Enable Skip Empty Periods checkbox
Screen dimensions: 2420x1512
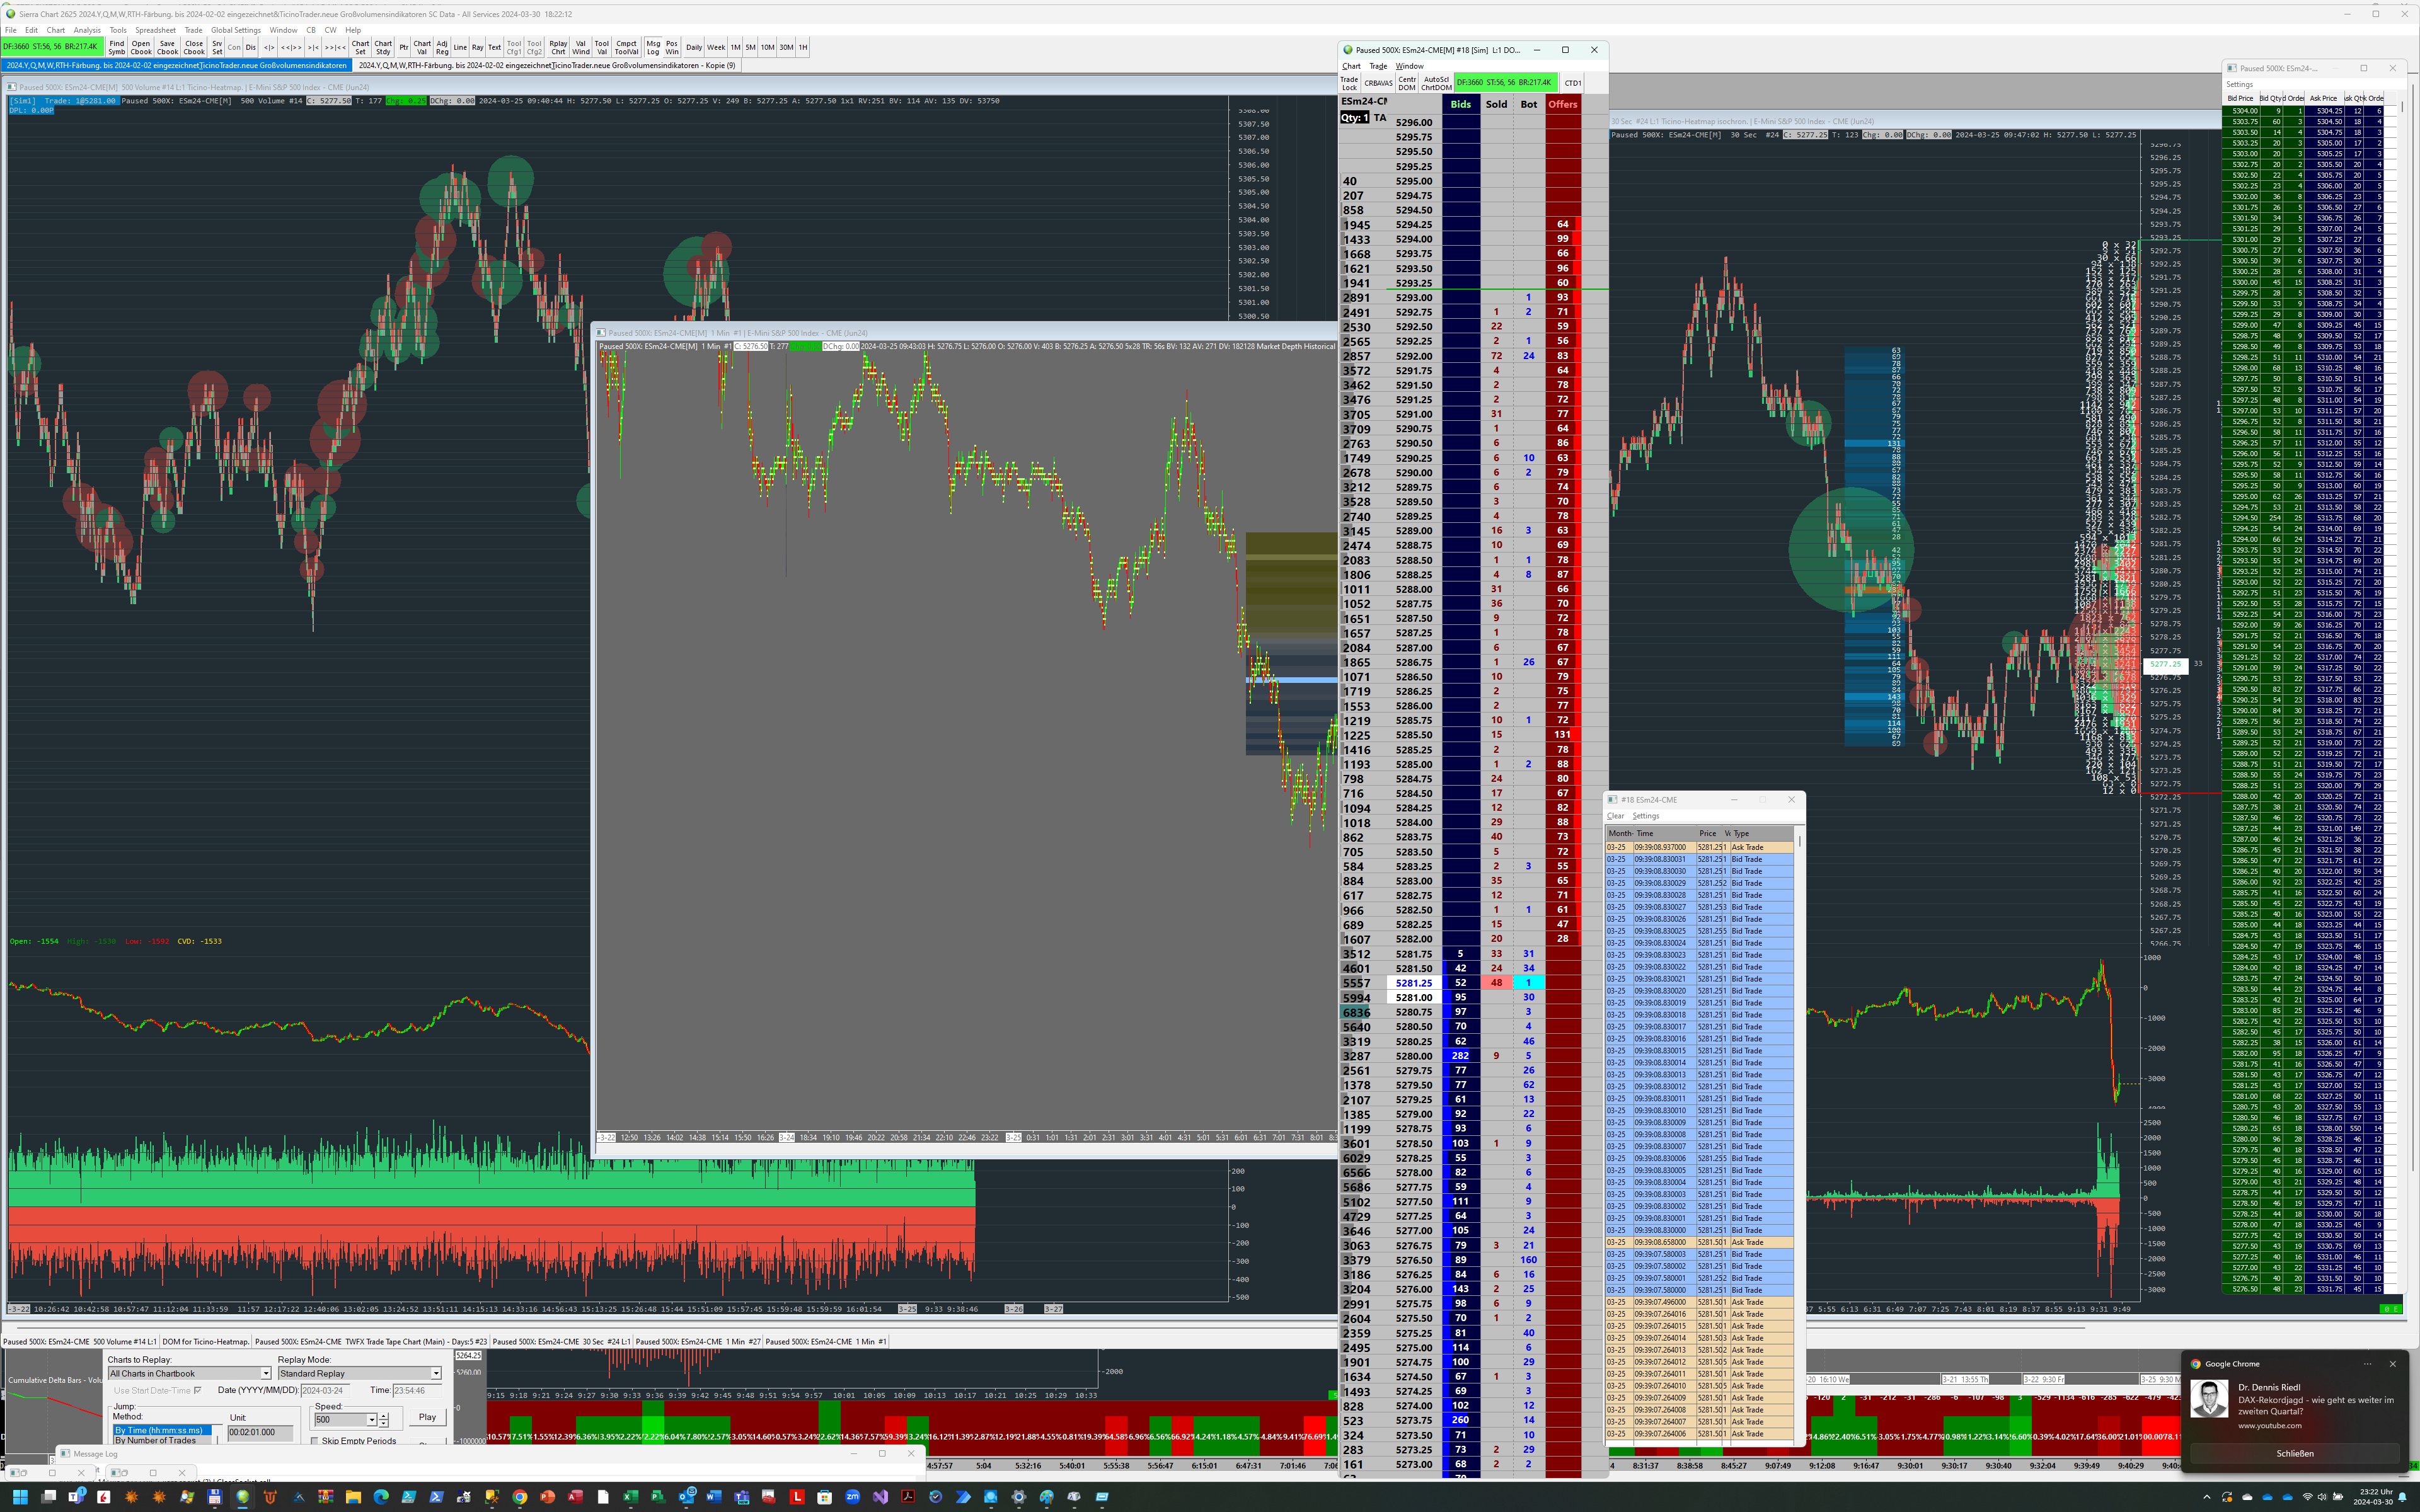tap(315, 1441)
